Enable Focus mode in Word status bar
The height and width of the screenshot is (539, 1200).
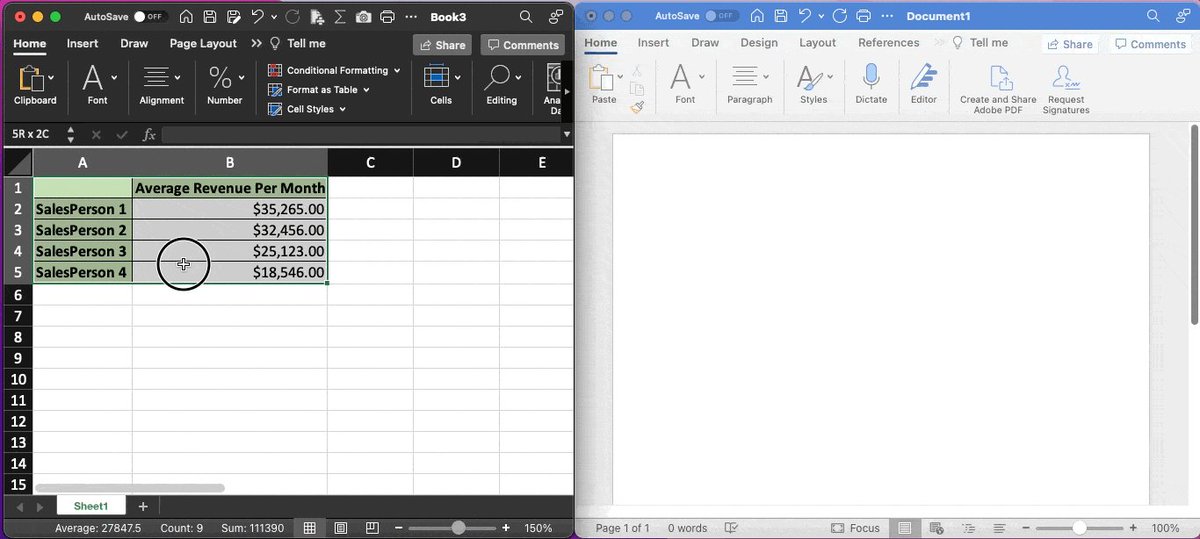coord(856,528)
